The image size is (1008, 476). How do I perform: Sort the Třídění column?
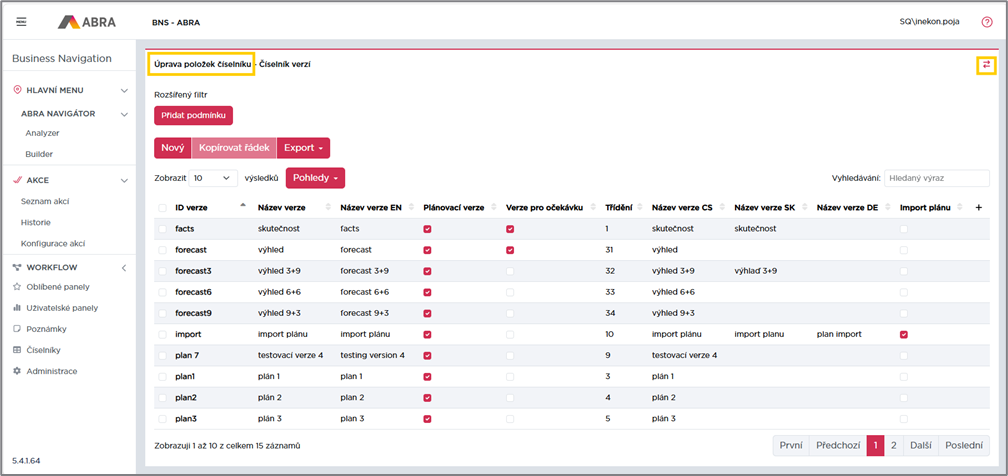[640, 207]
